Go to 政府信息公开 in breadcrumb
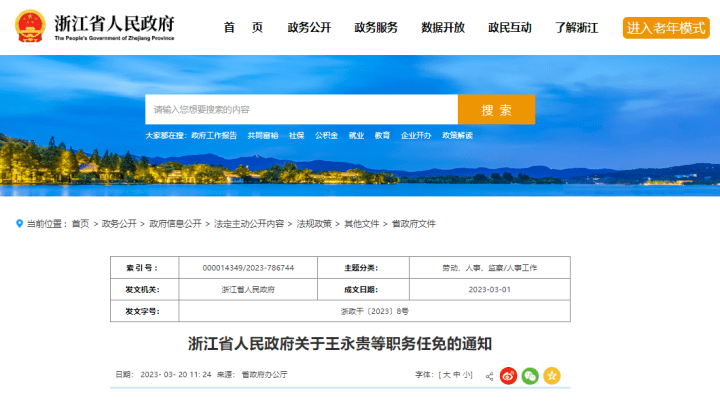Screen dimensions: 720x420 (175, 224)
